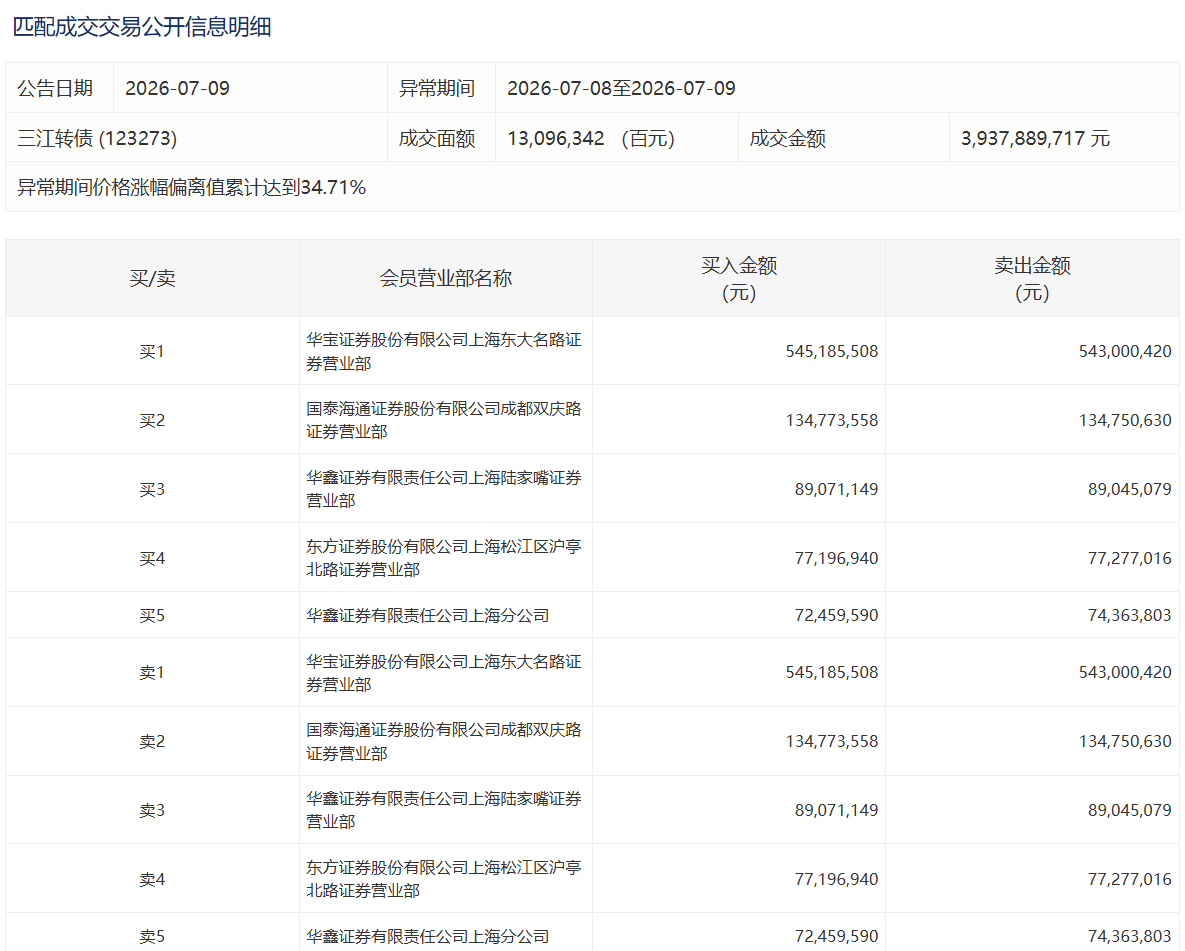This screenshot has height=951, width=1185.
Task: Click the 34.71% price deviation note
Action: [191, 187]
